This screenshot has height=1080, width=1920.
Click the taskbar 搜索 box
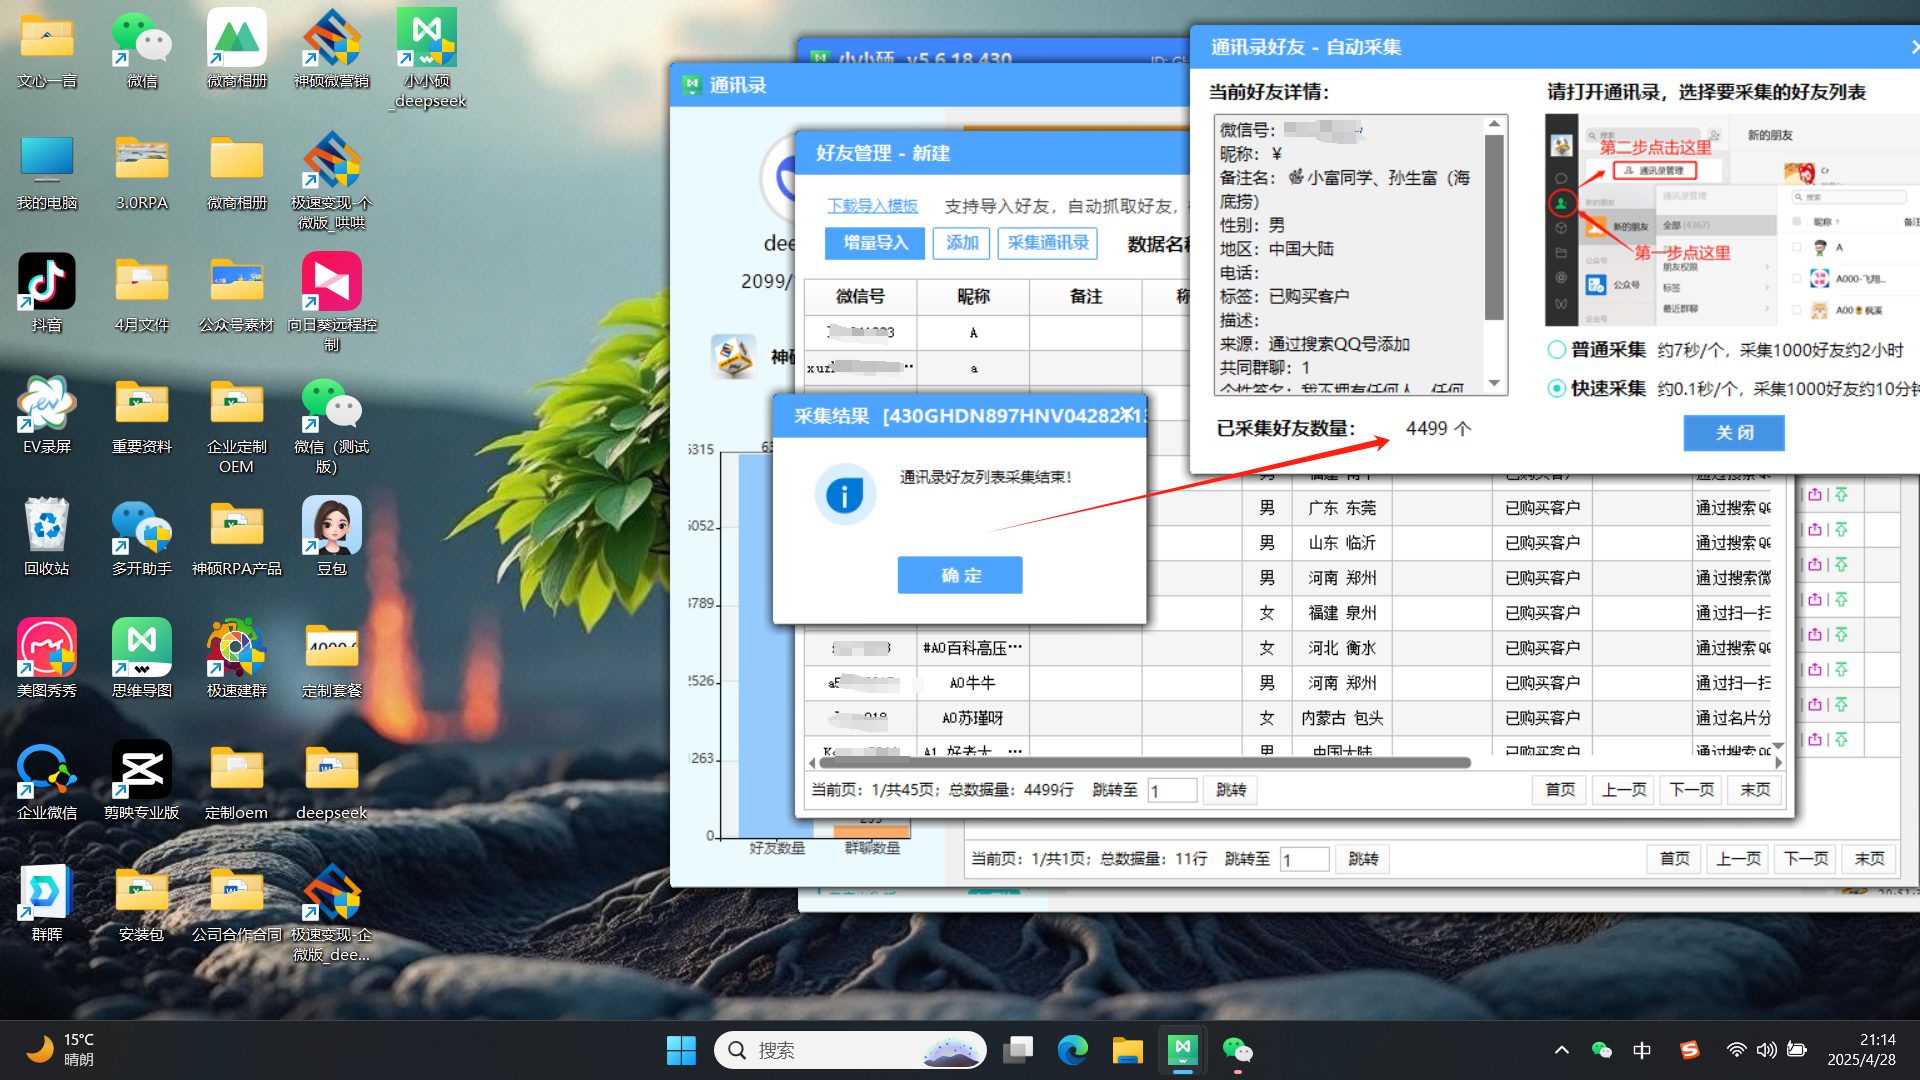[x=850, y=1050]
